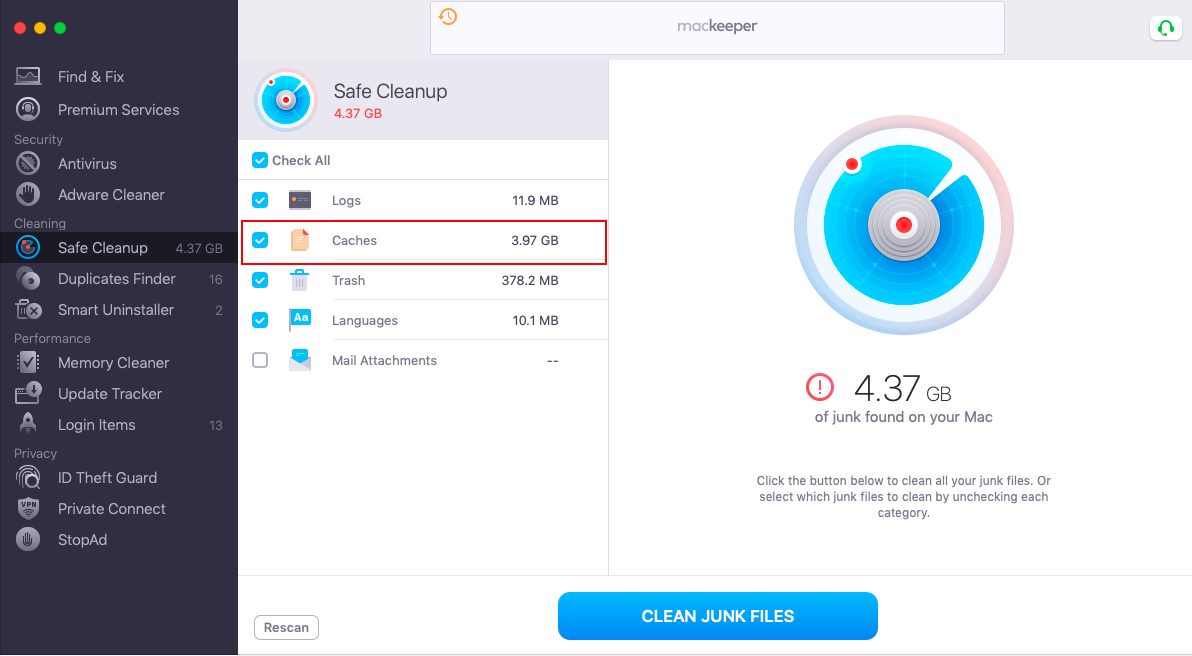Click the Logs category icon
The height and width of the screenshot is (656, 1192).
coord(300,200)
